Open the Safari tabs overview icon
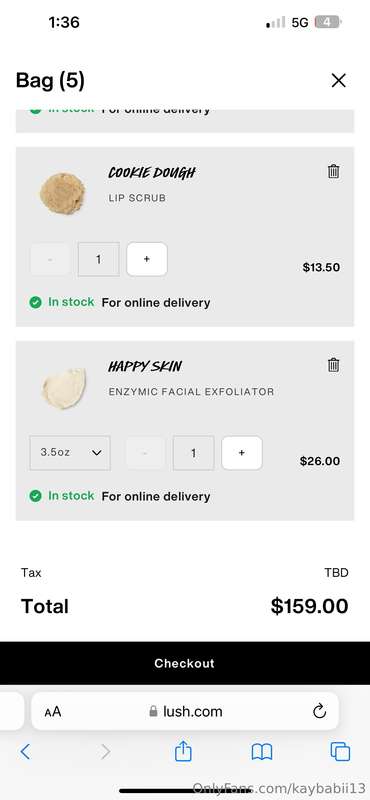The image size is (370, 800). [340, 752]
